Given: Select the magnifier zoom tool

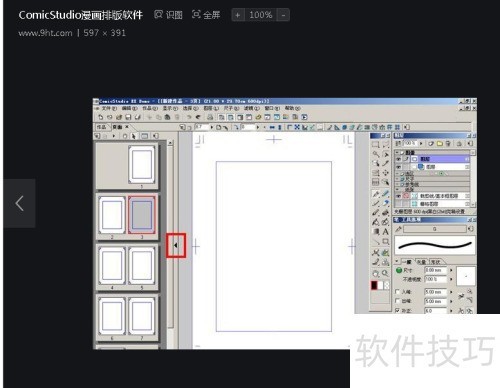Looking at the screenshot, I should pyautogui.click(x=386, y=273).
